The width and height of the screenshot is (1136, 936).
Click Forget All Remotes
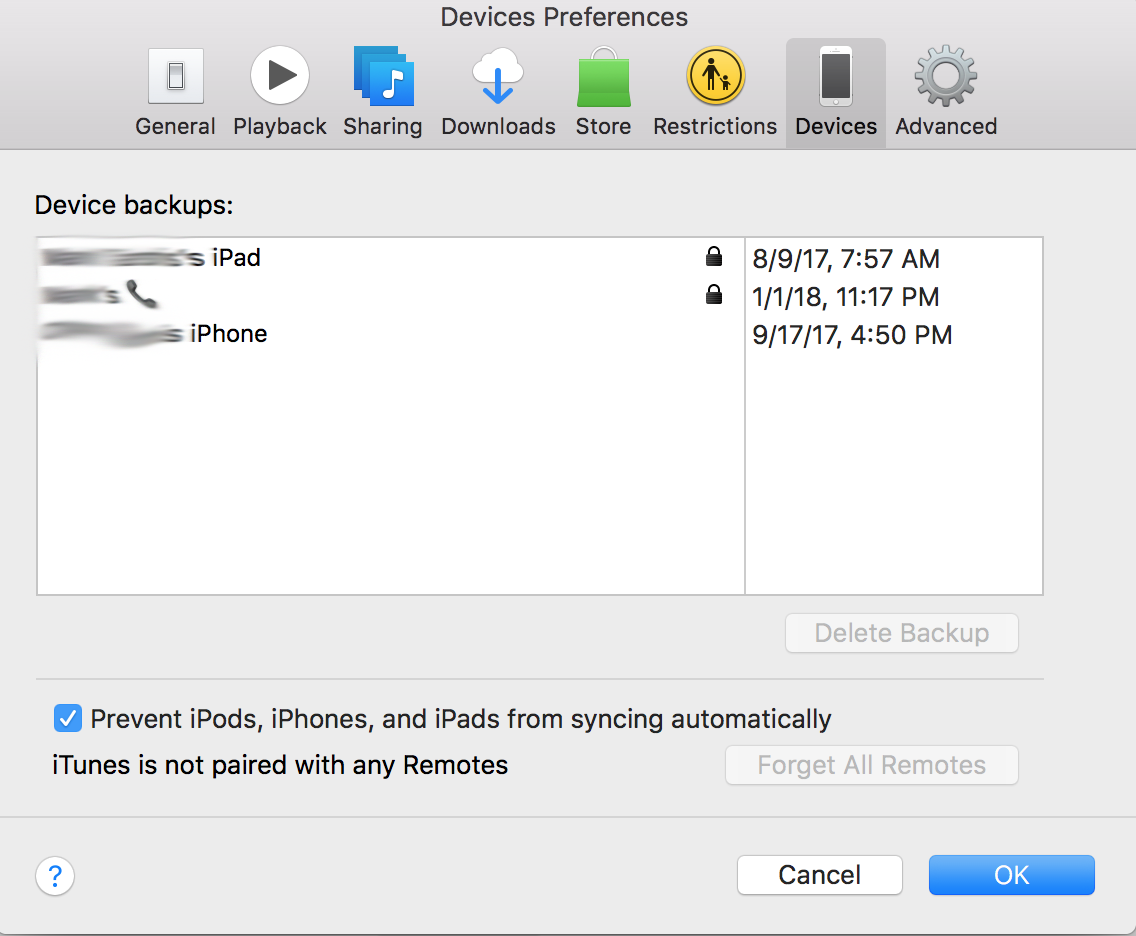point(871,765)
